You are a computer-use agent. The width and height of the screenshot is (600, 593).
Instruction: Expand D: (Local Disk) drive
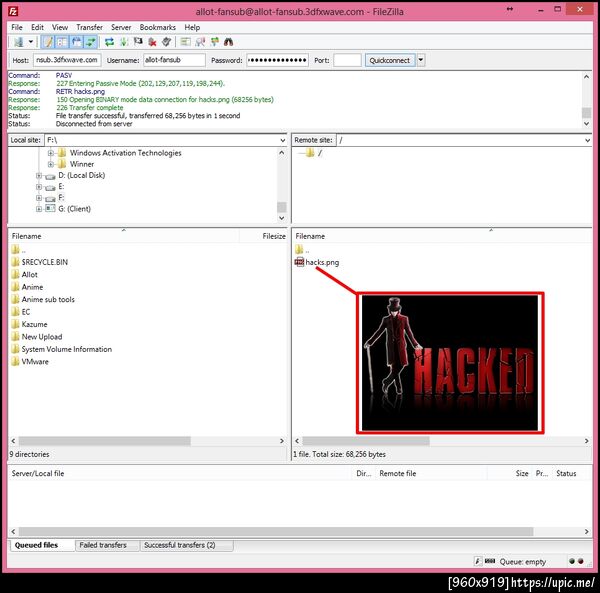click(x=39, y=176)
